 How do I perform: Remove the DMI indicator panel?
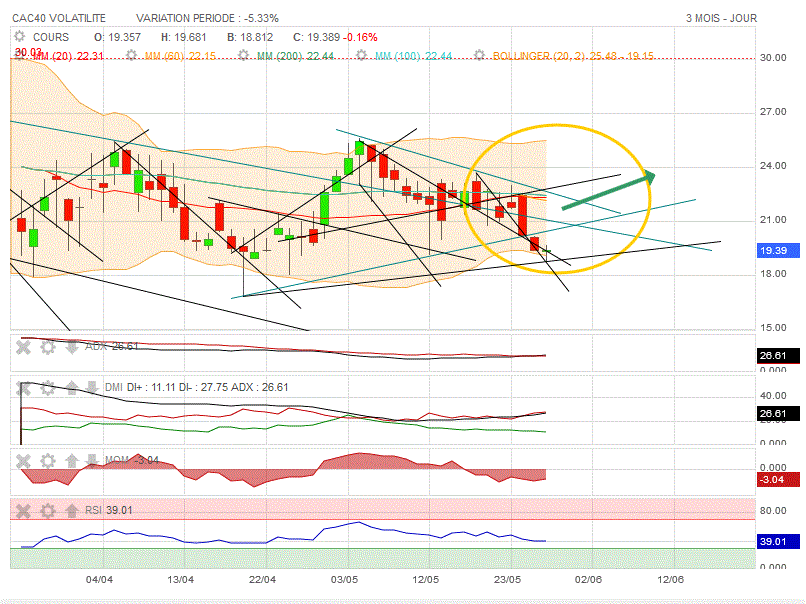click(x=23, y=388)
